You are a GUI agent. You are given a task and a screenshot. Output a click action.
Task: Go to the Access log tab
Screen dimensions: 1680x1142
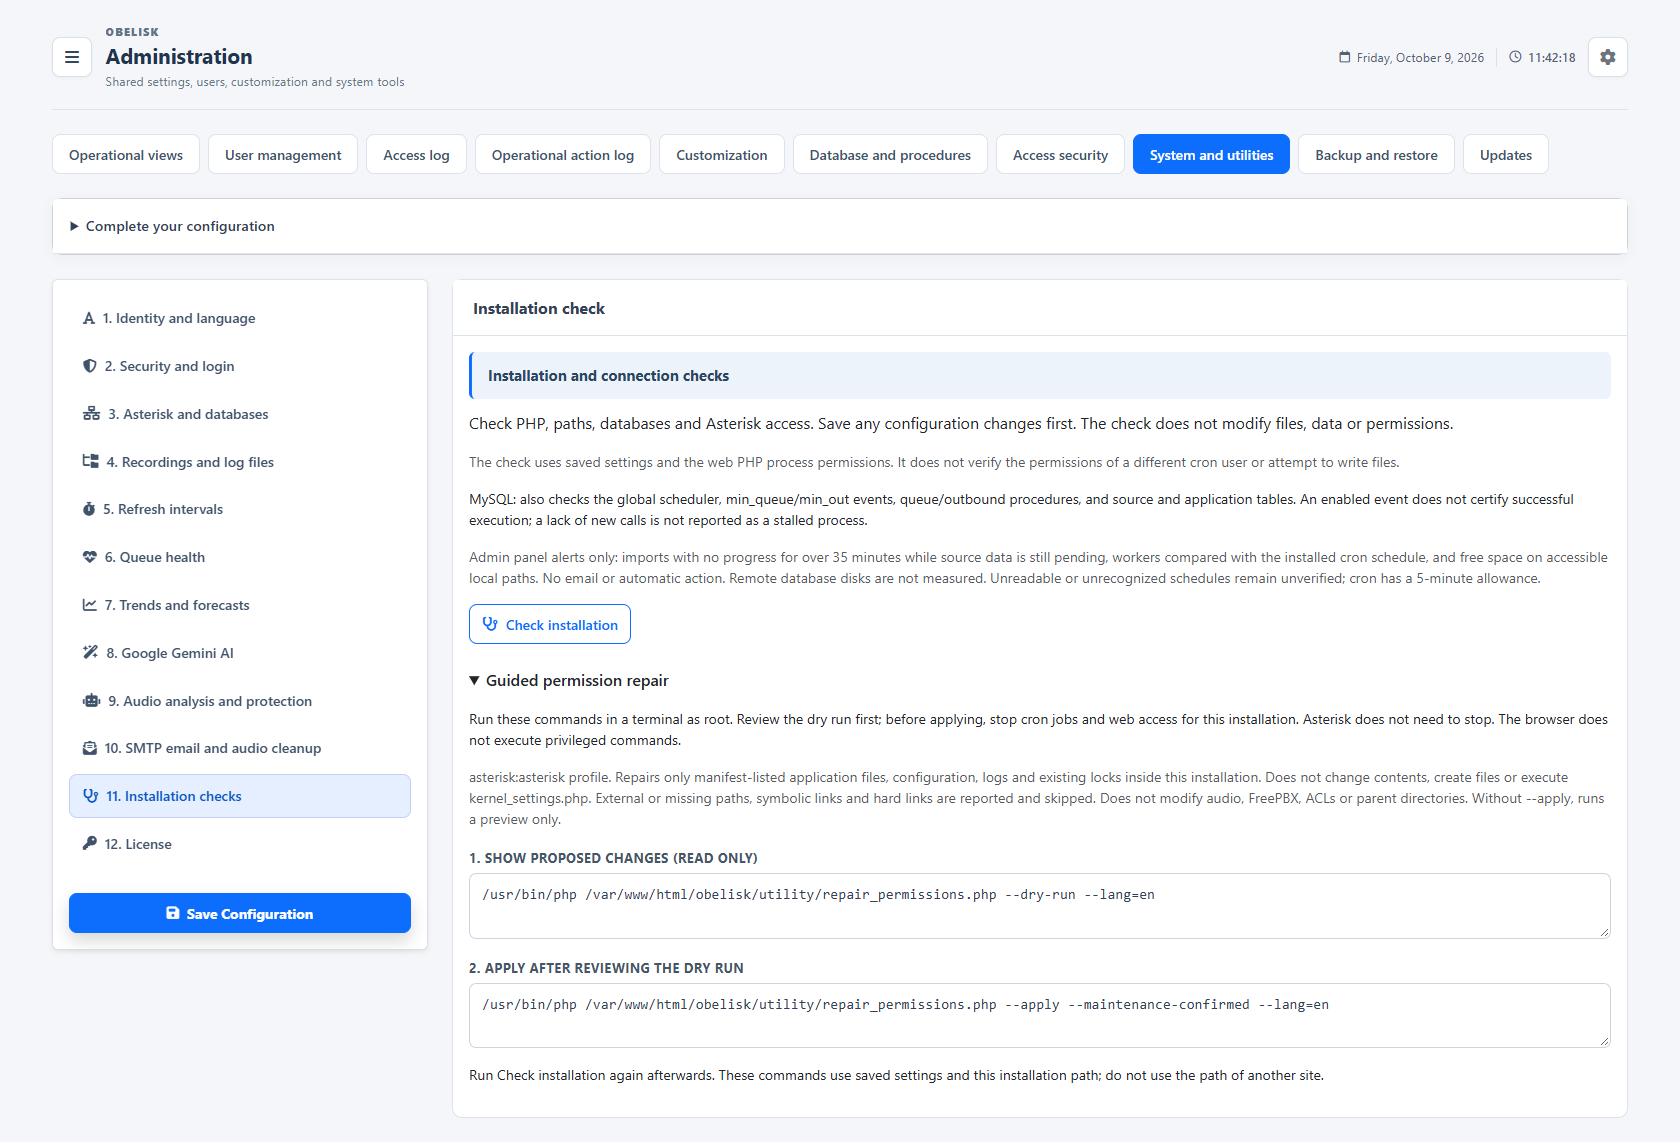point(416,155)
